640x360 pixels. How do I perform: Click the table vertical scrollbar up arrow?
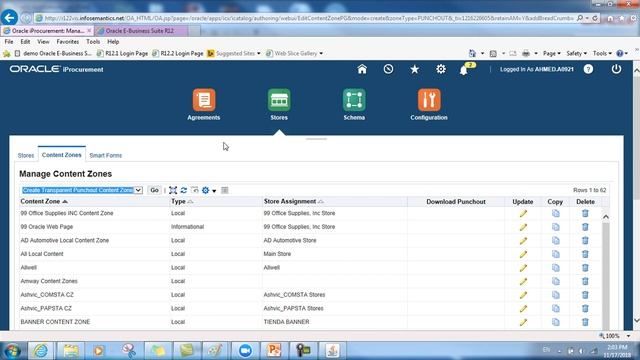(606, 217)
